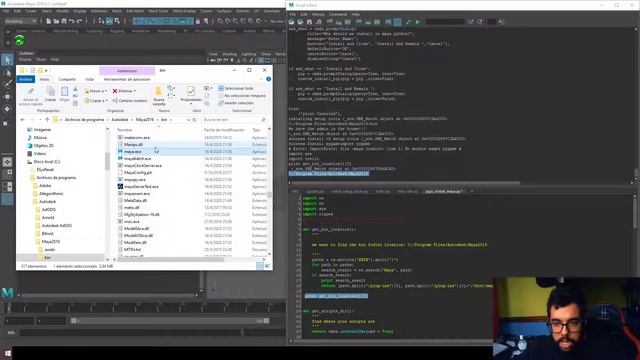Add a new script tab with plus button
Viewport: 640px width, 360px height.
(x=472, y=191)
